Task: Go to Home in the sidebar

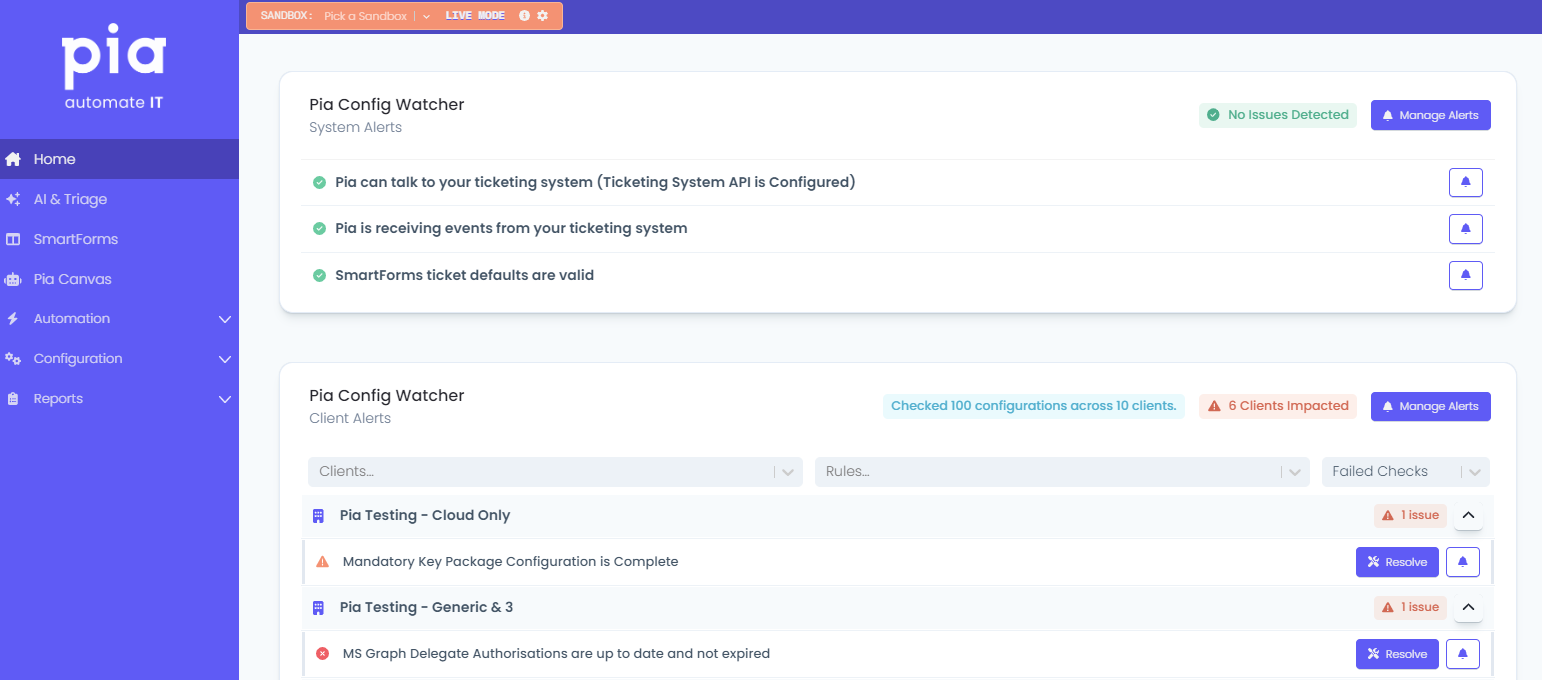Action: pyautogui.click(x=119, y=159)
